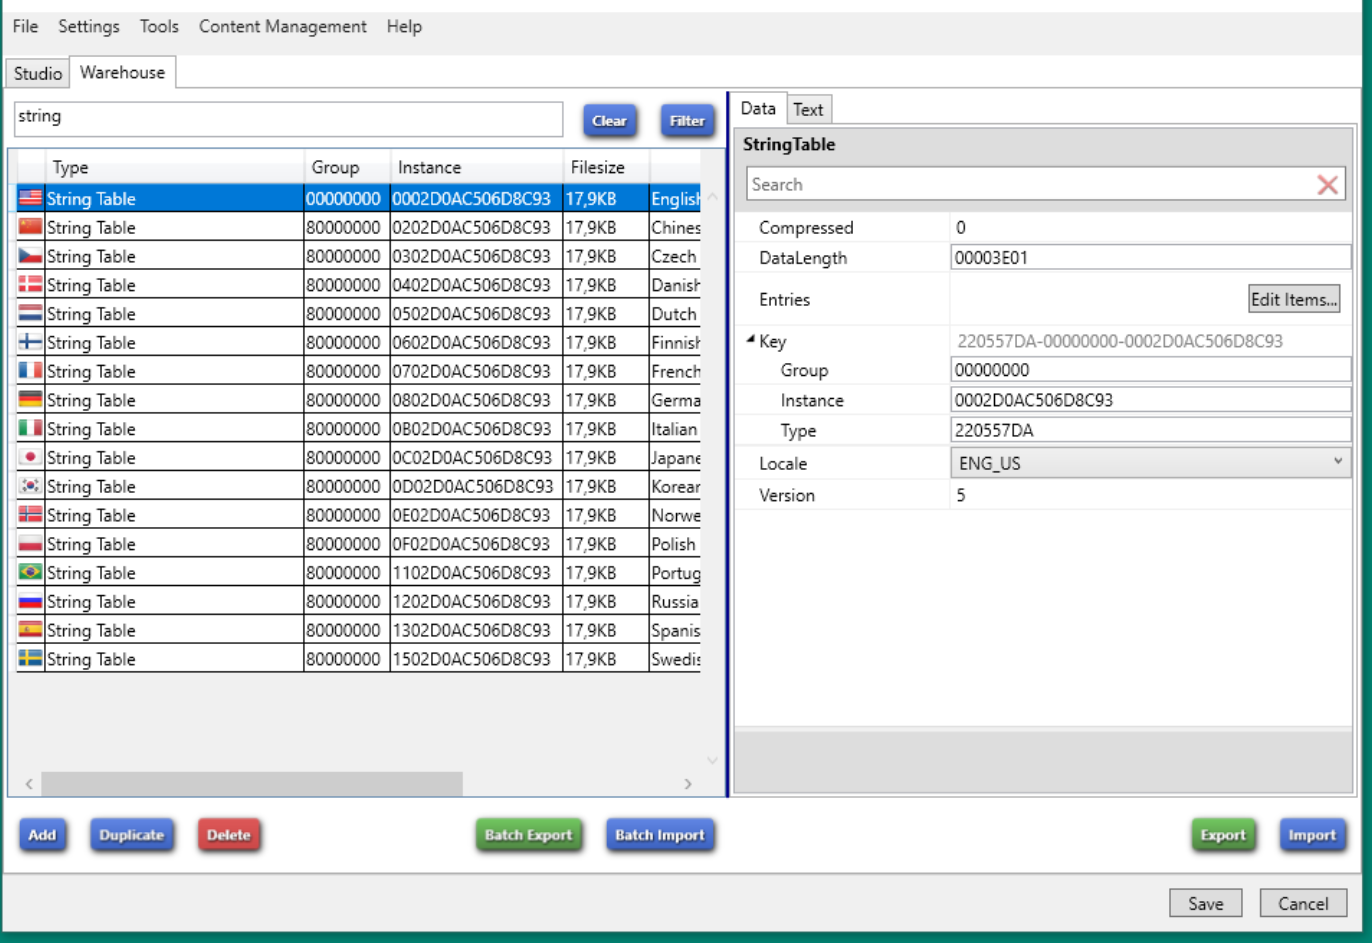Click the scroll right arrow of resource list

688,784
